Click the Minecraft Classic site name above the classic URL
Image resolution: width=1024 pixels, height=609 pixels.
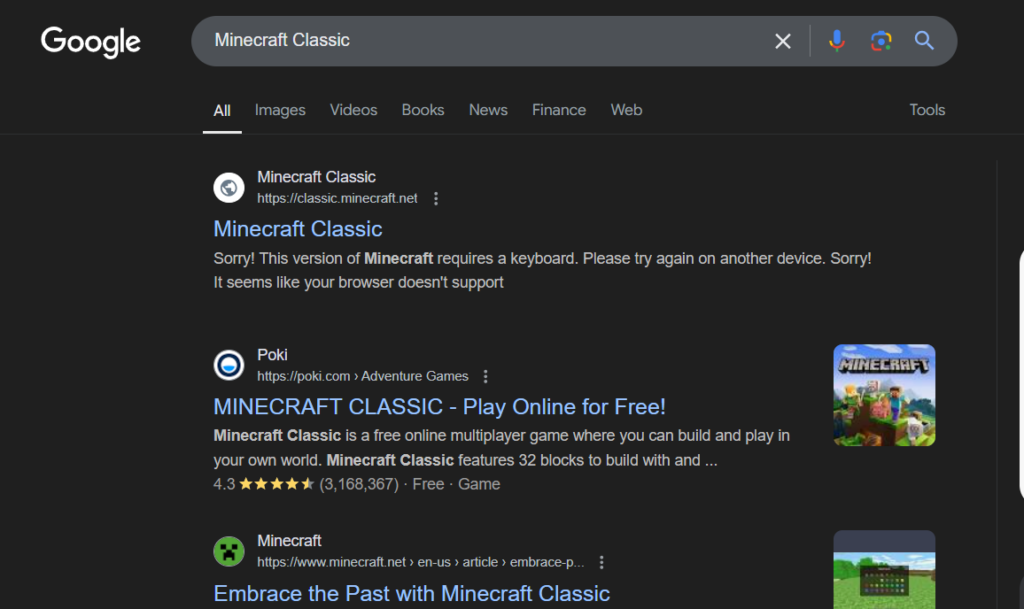coord(316,177)
